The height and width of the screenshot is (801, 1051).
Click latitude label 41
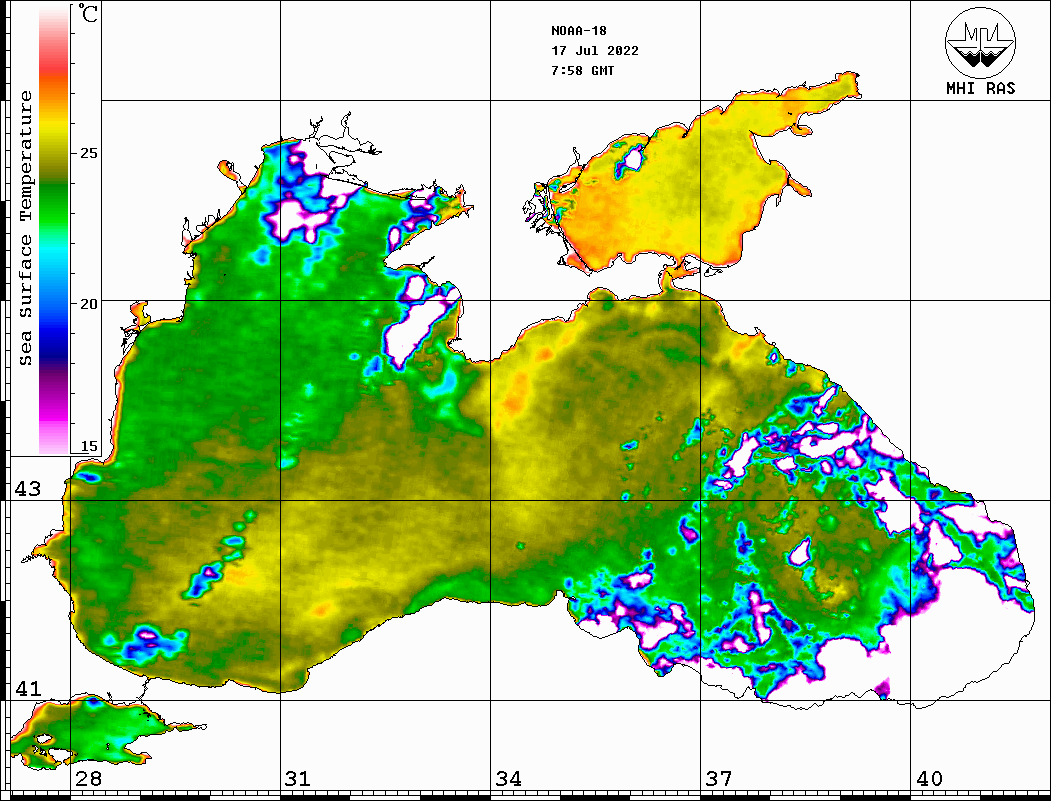pos(27,688)
